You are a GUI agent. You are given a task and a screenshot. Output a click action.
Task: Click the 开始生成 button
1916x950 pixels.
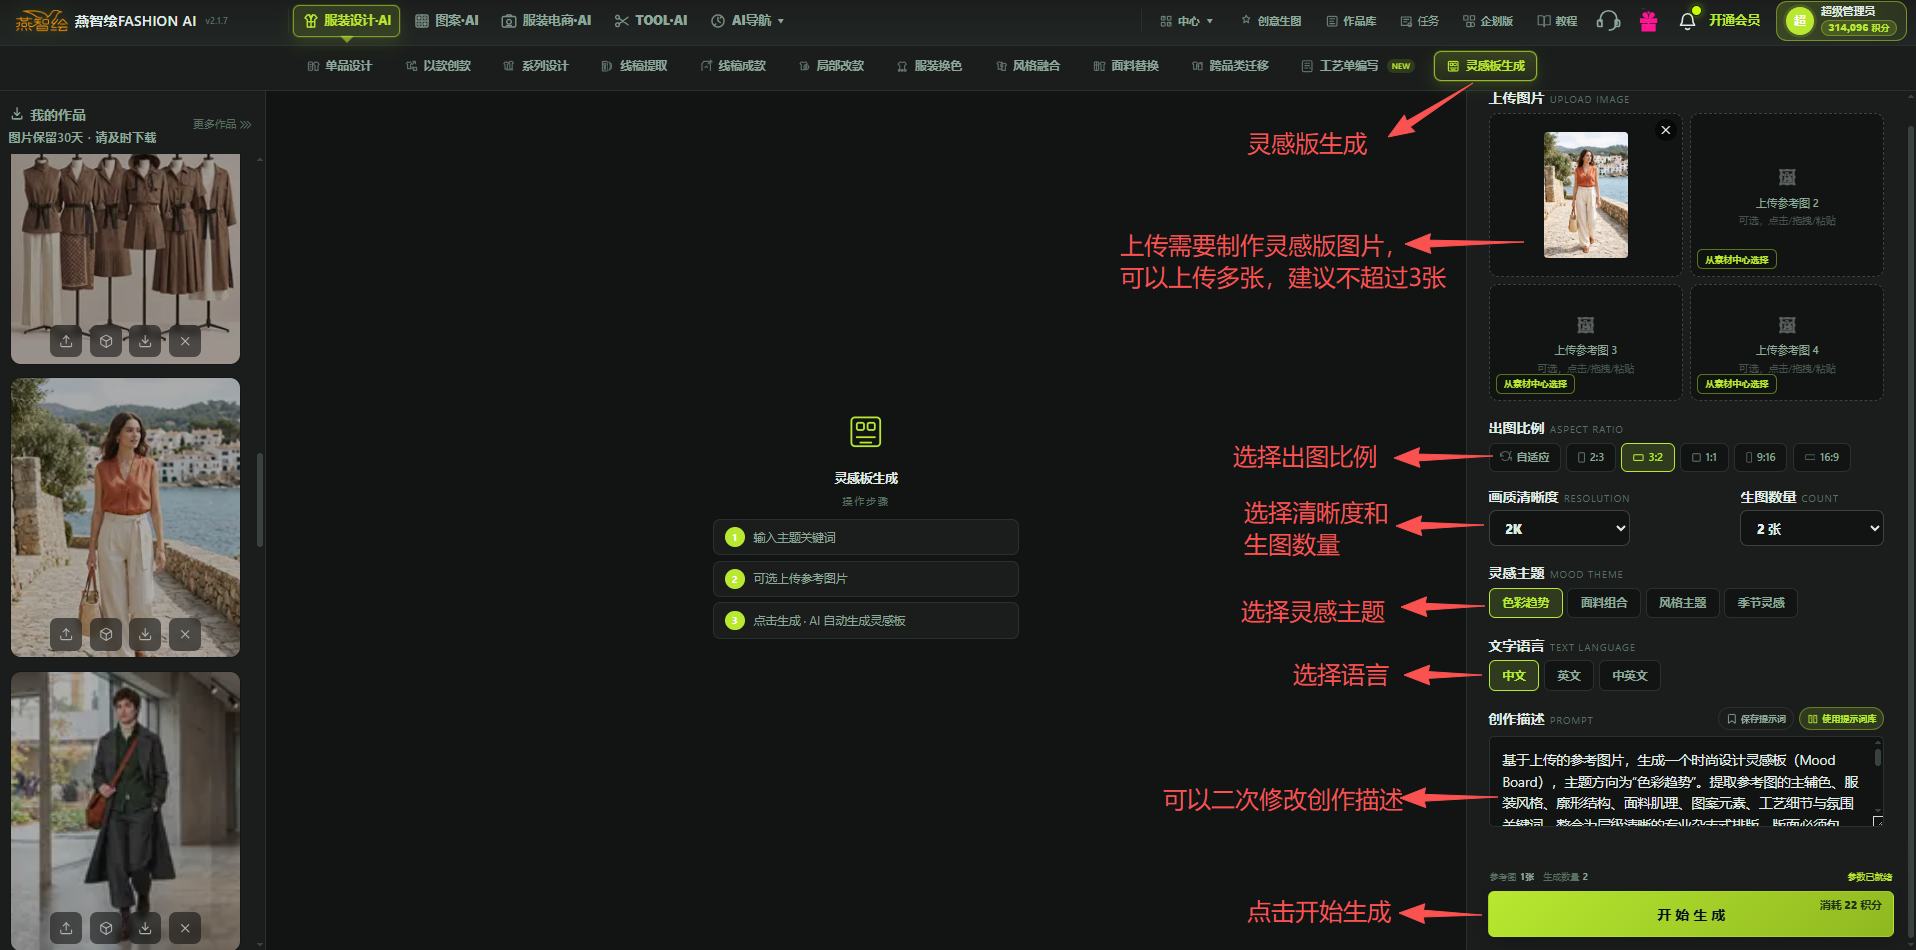point(1690,914)
